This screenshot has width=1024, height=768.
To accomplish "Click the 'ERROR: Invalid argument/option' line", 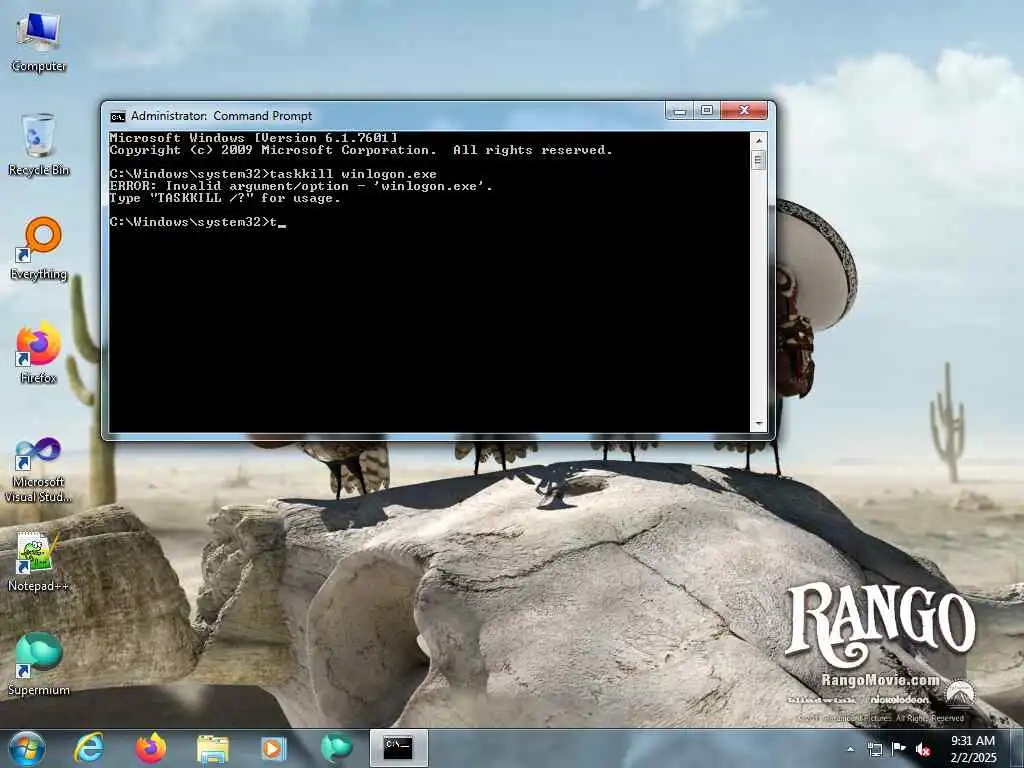I will [300, 186].
